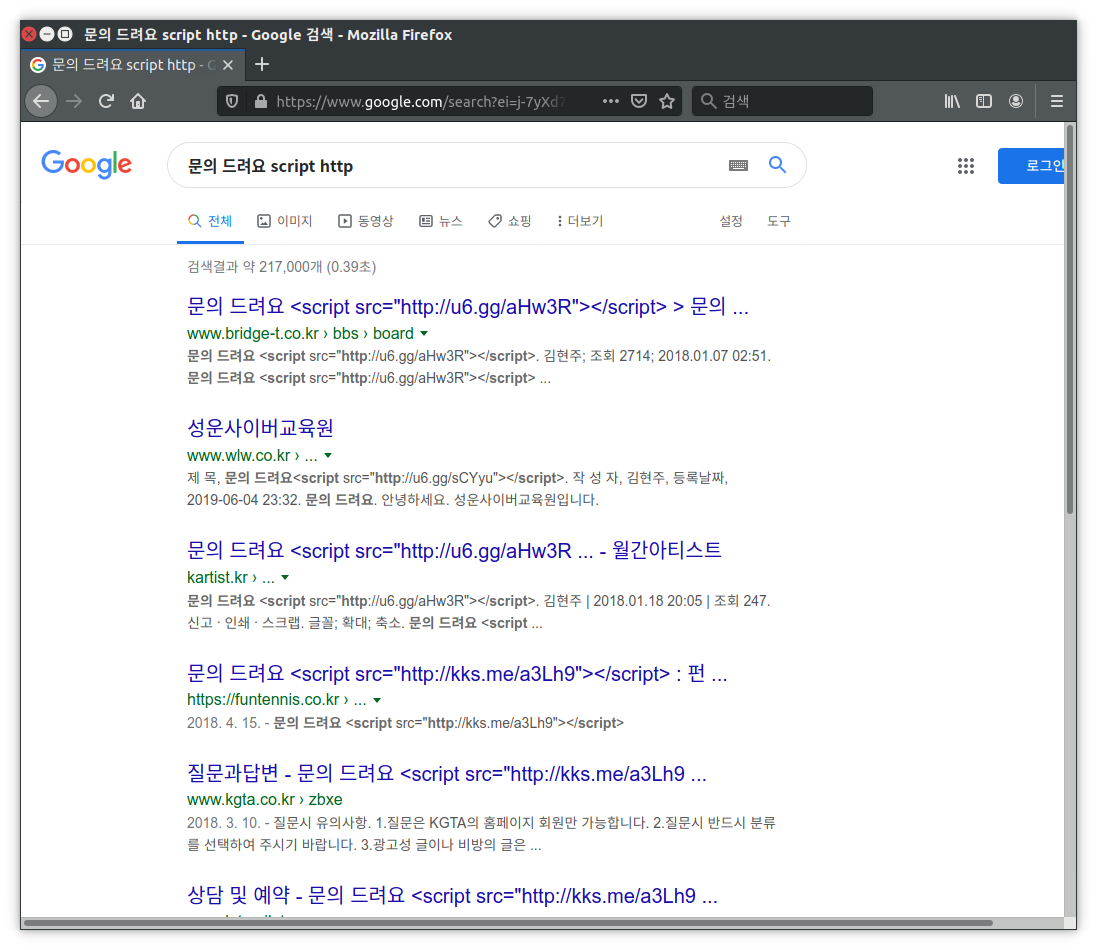Image resolution: width=1097 pixels, height=950 pixels.
Task: Switch to the 이미지 tab
Action: tap(285, 221)
